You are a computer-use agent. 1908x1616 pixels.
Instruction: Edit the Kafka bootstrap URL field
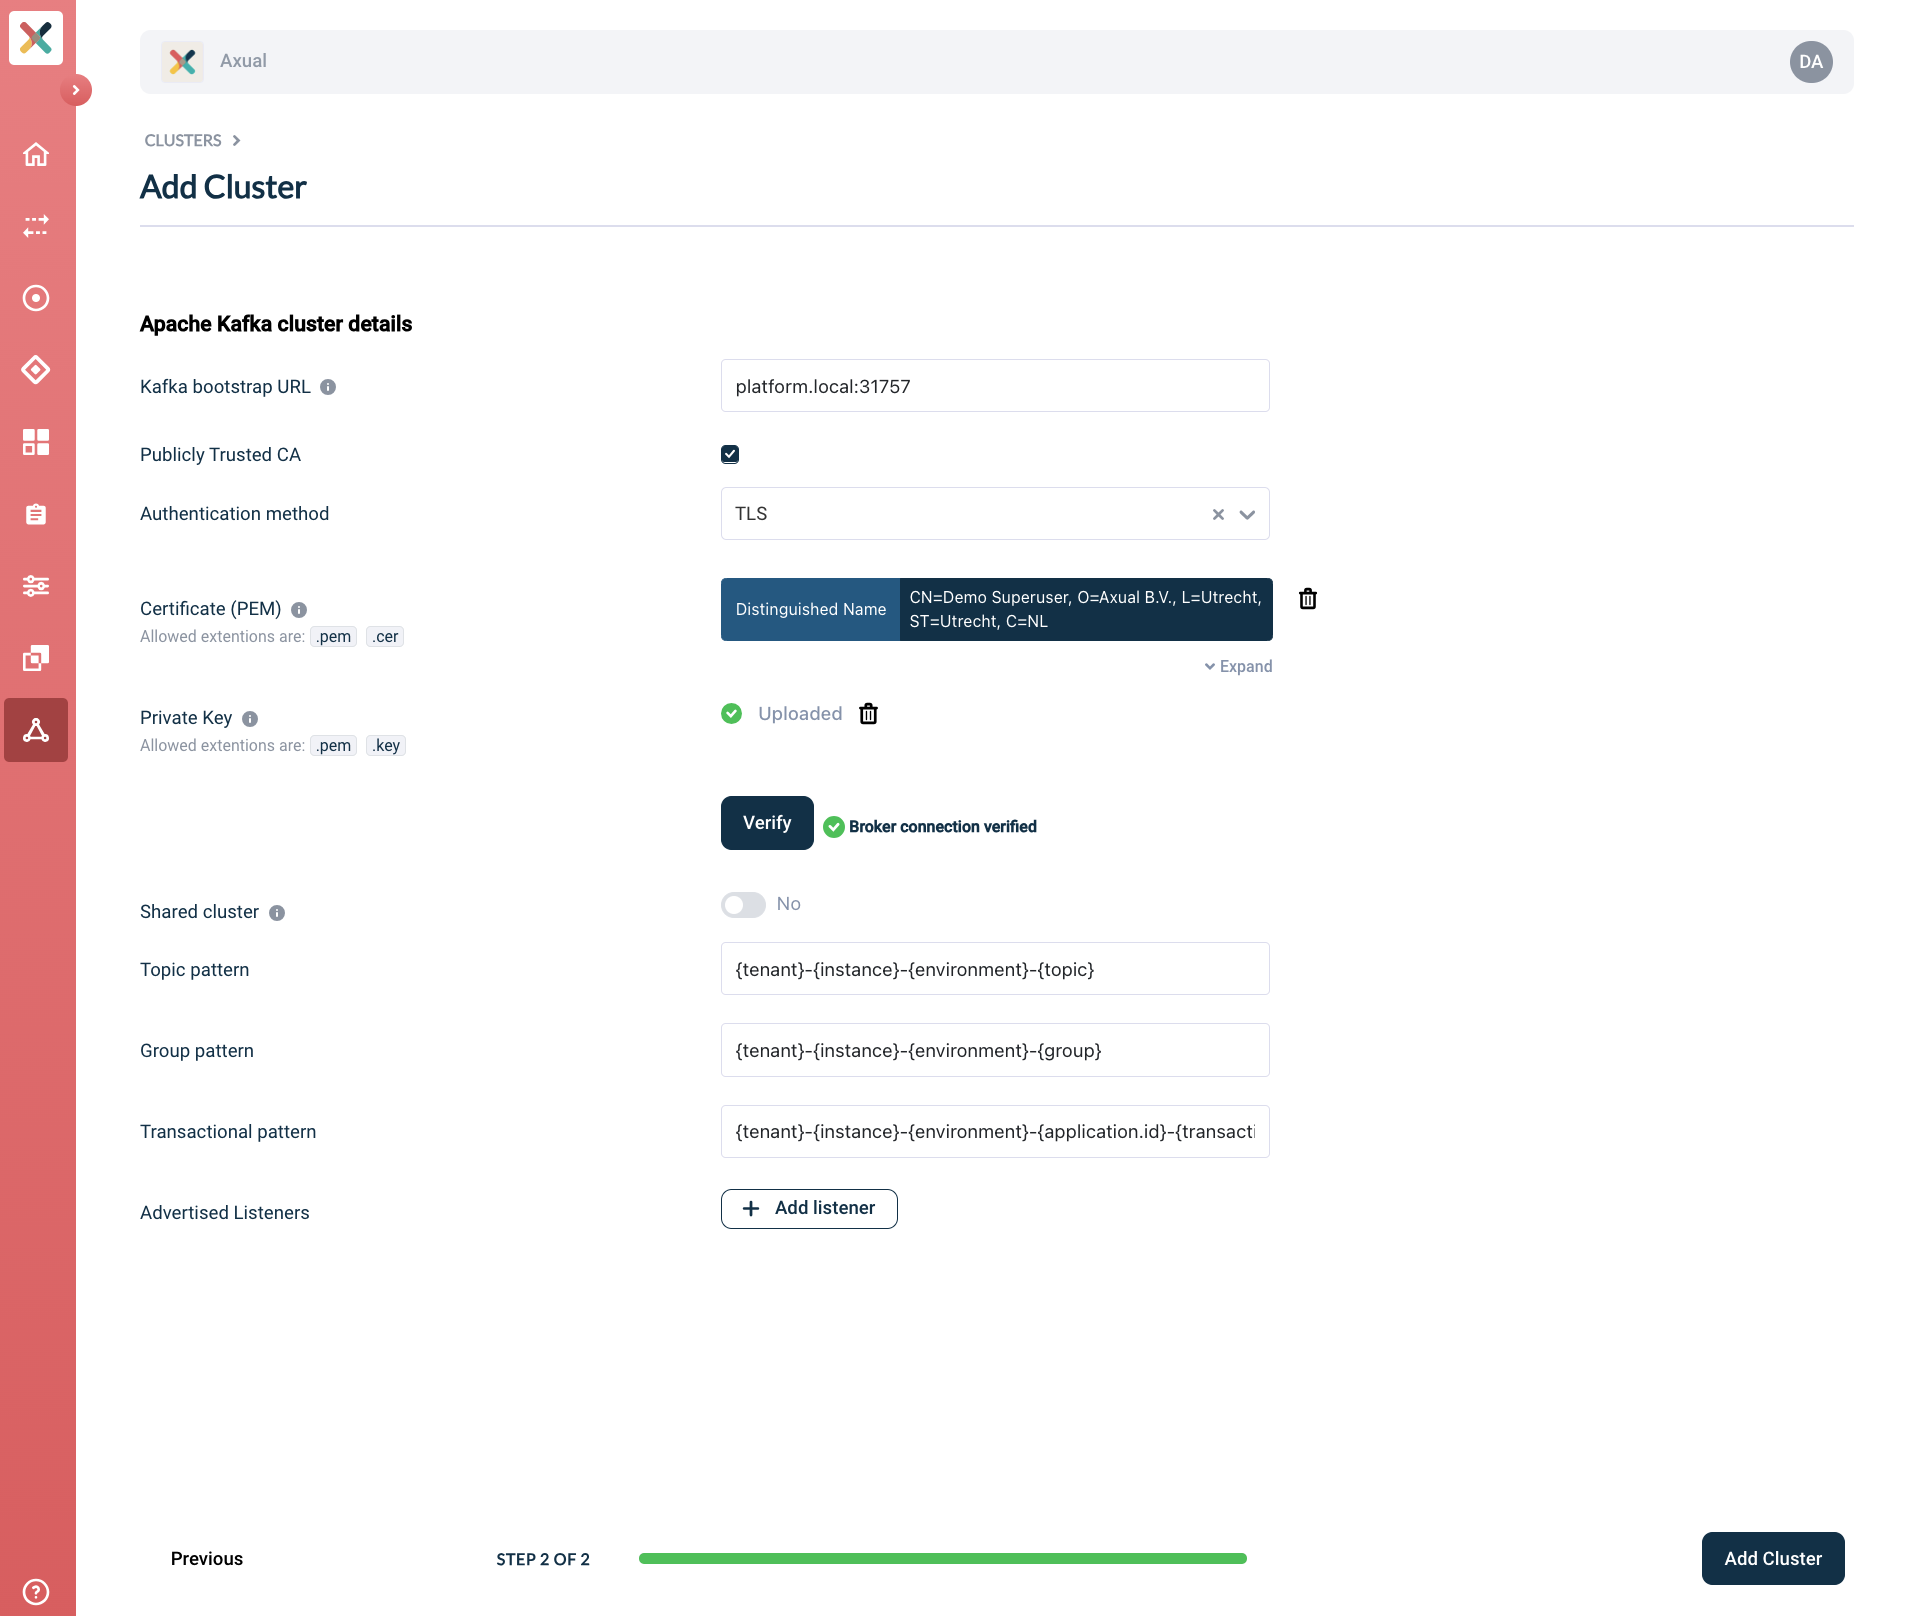pos(995,386)
